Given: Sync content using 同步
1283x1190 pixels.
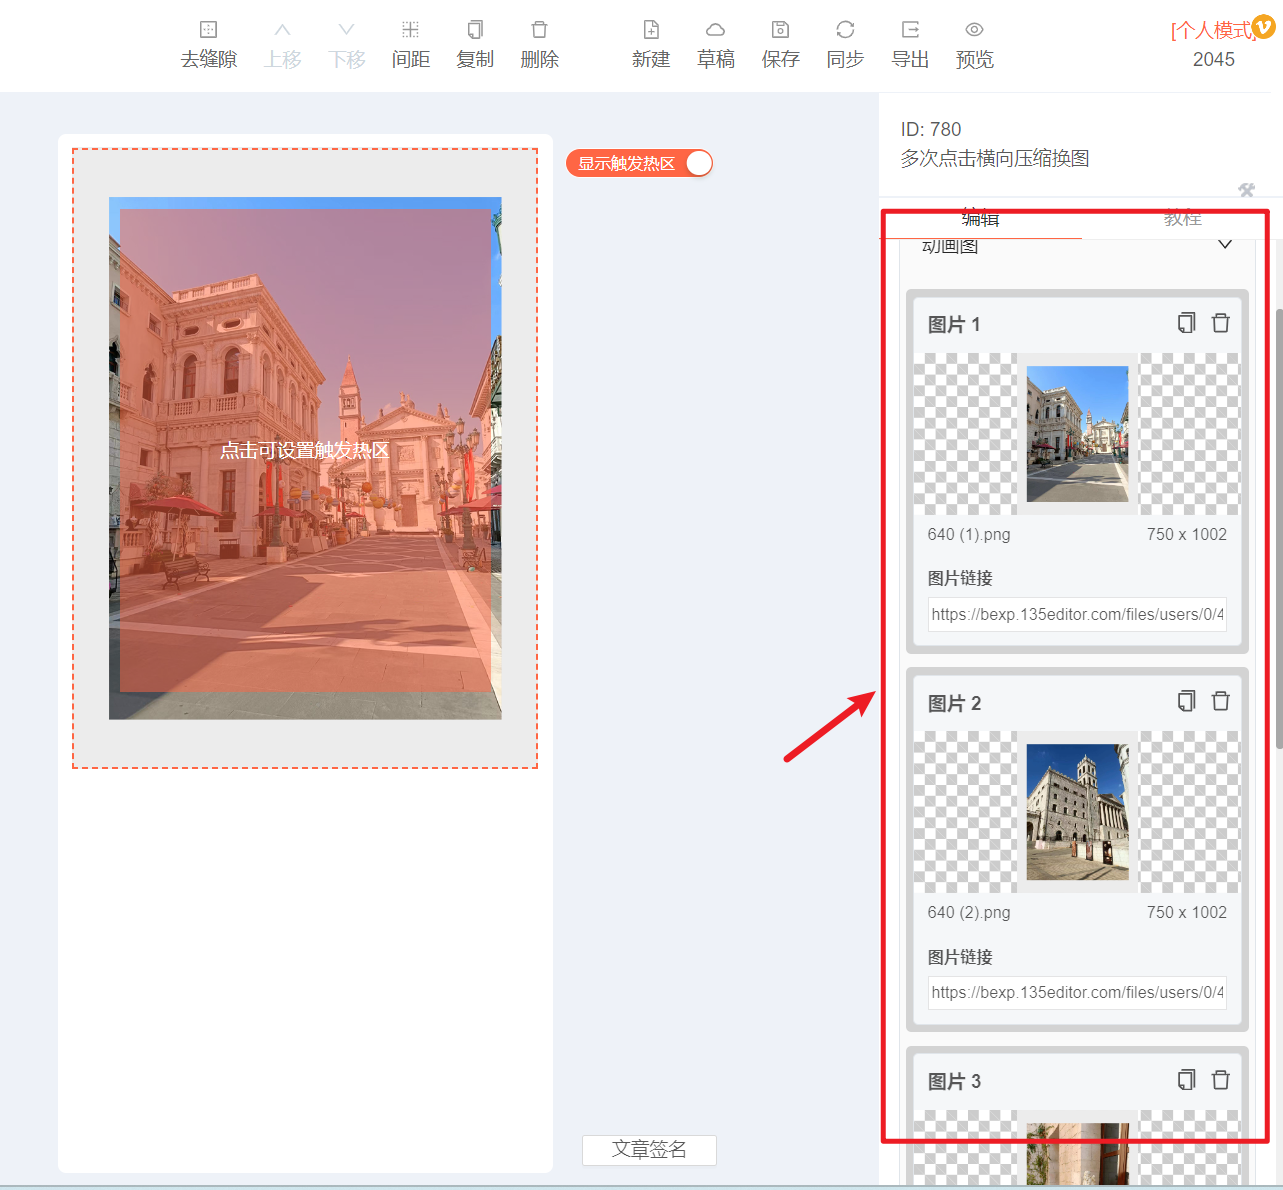Looking at the screenshot, I should (x=845, y=45).
